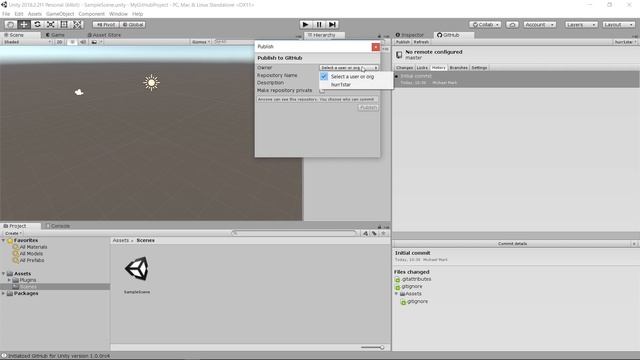Open the Component menu
Viewport: 640px width, 360px height.
91,14
